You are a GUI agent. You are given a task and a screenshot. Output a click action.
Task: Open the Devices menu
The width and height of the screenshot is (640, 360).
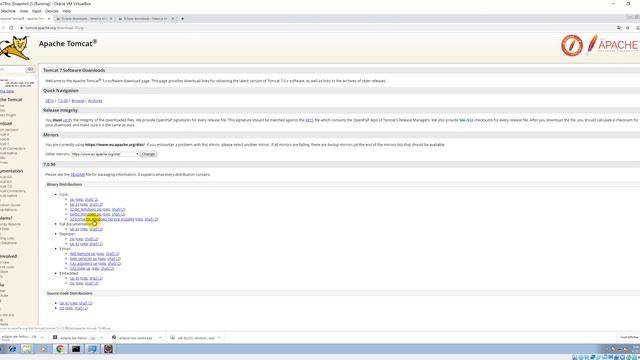click(51, 11)
